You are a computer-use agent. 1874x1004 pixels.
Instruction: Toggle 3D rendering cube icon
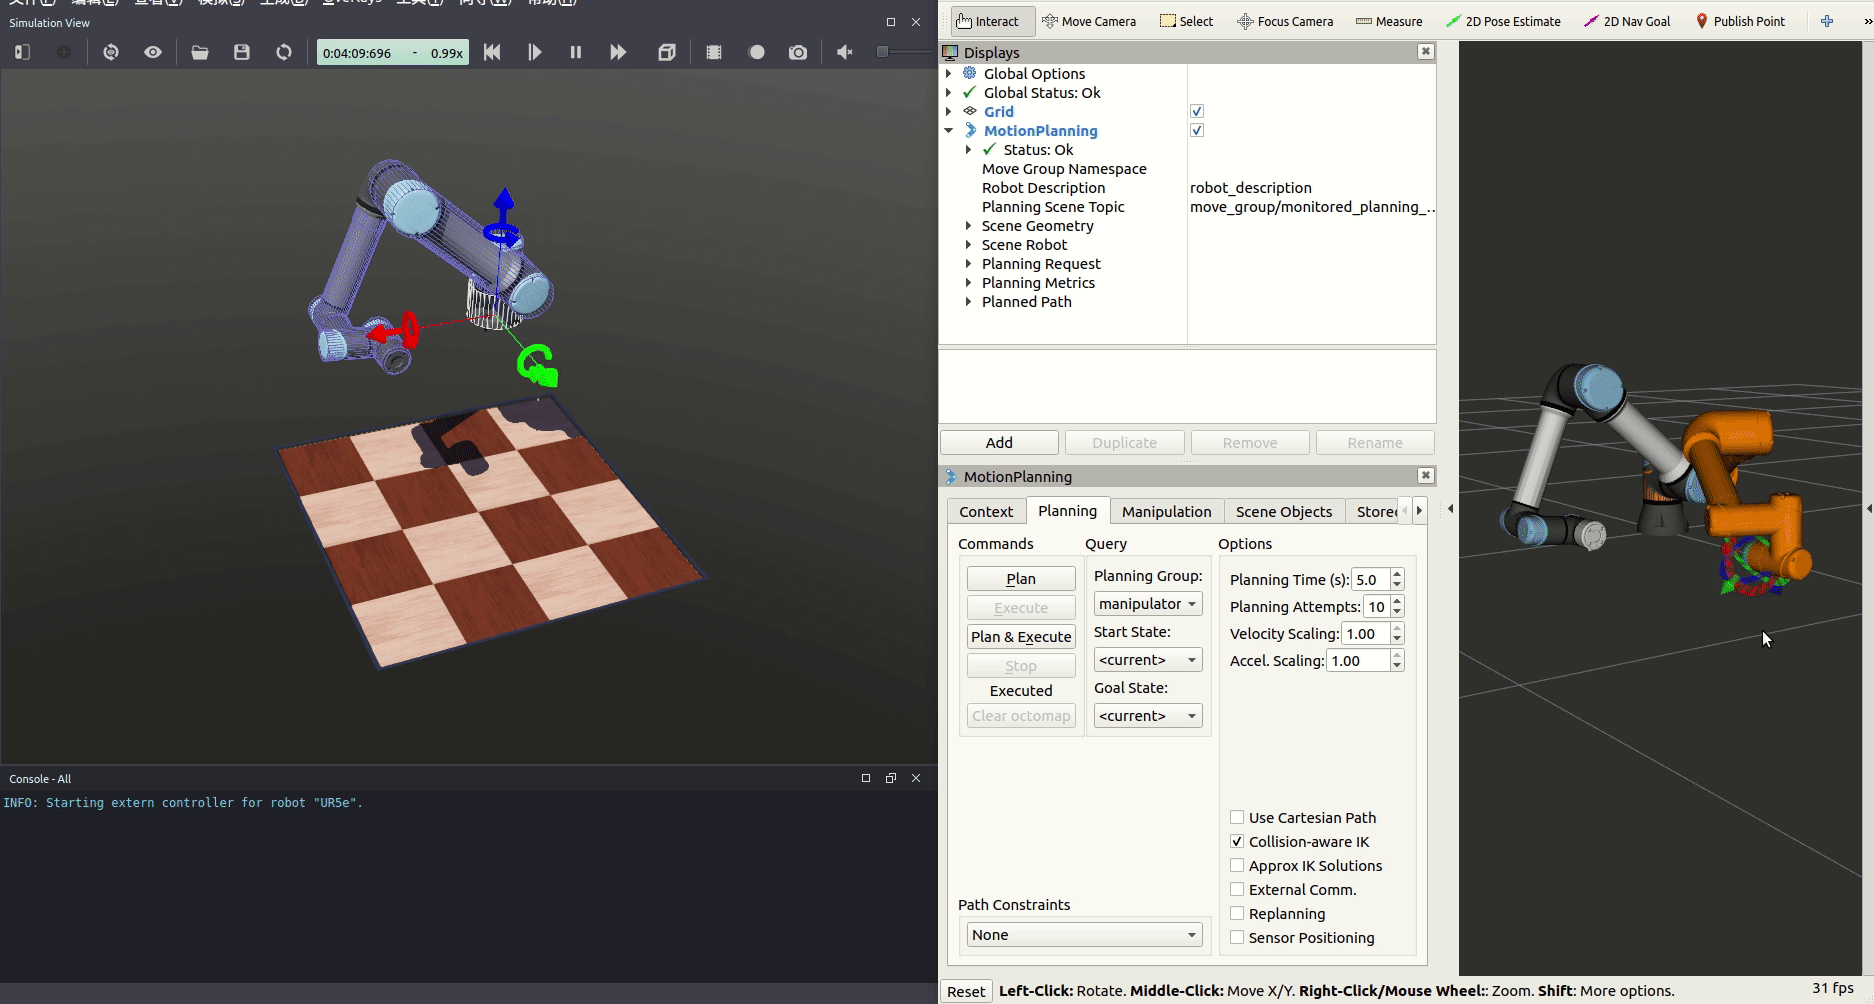667,52
